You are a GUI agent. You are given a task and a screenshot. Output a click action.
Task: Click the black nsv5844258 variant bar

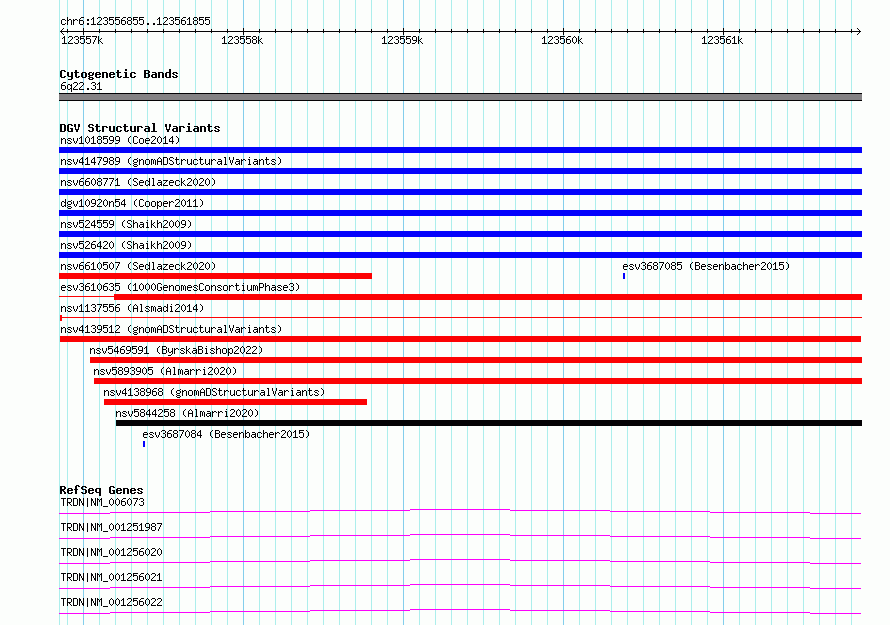(x=489, y=423)
